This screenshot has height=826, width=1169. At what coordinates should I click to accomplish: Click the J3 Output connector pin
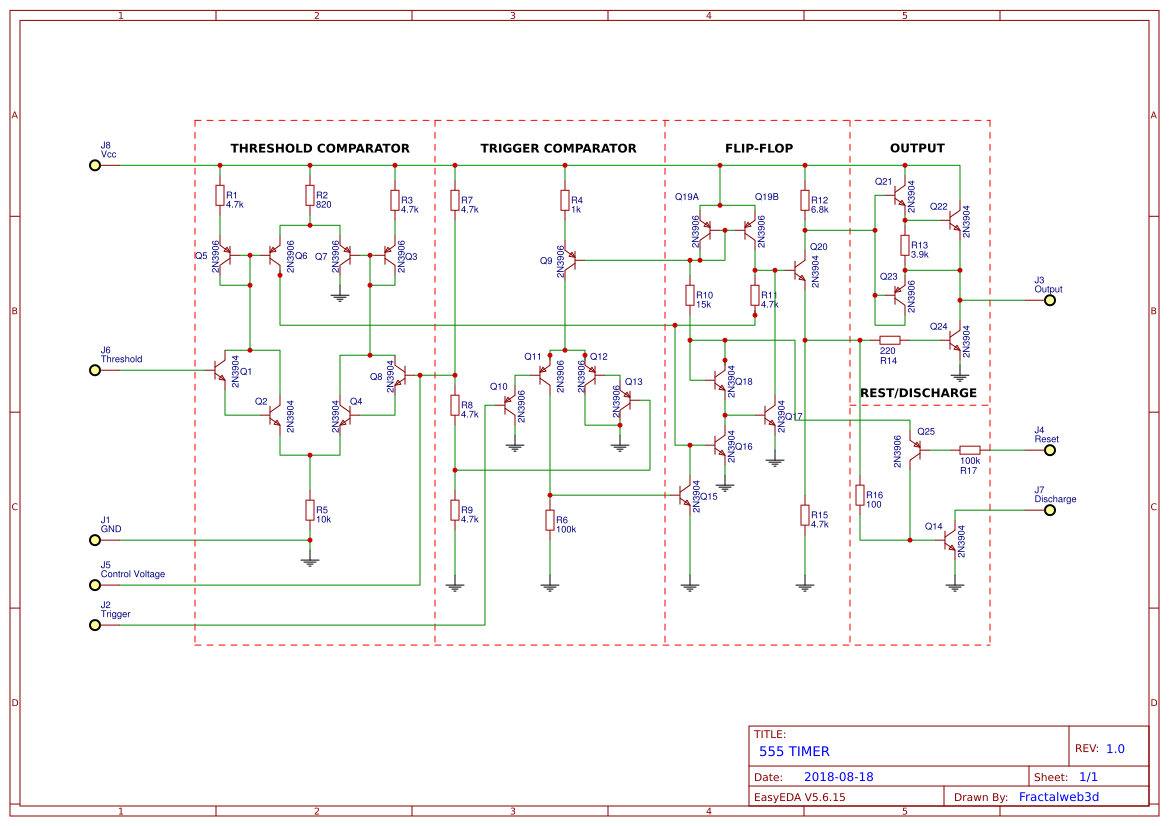(1050, 300)
